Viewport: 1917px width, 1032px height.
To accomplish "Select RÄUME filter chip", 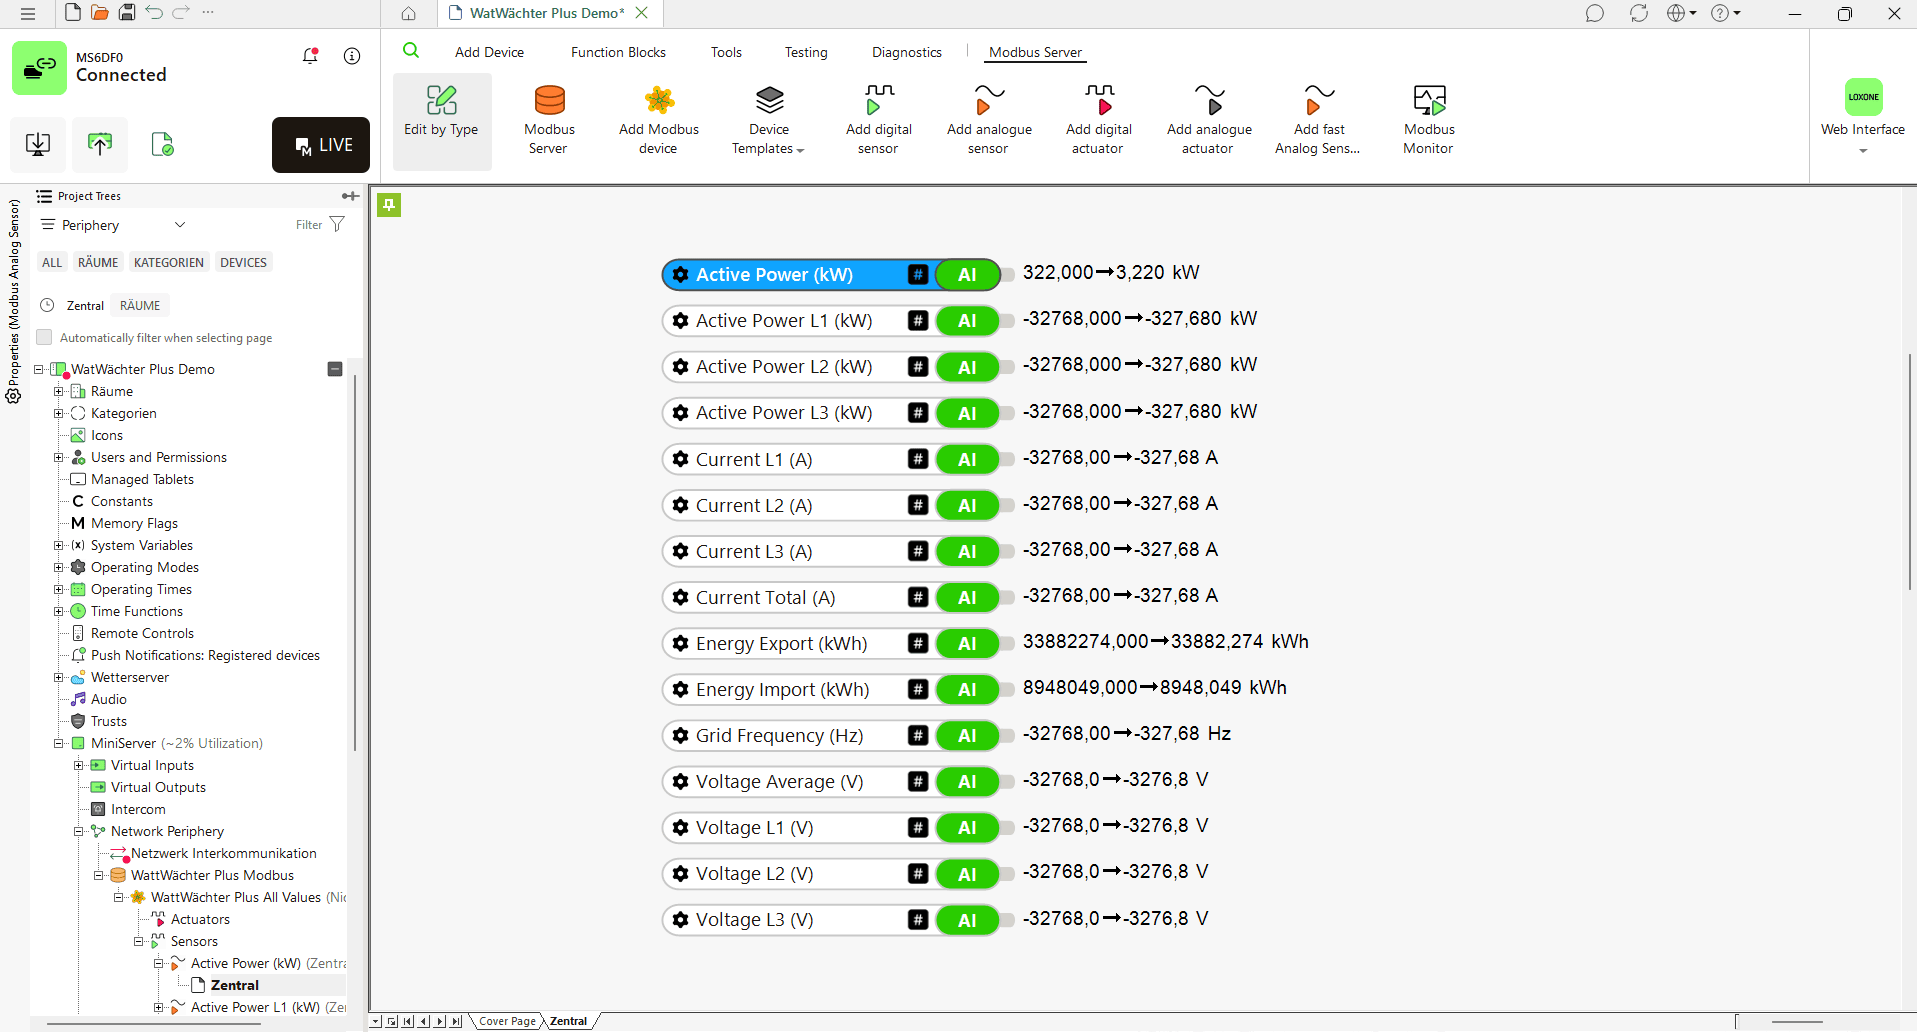I will click(x=98, y=262).
